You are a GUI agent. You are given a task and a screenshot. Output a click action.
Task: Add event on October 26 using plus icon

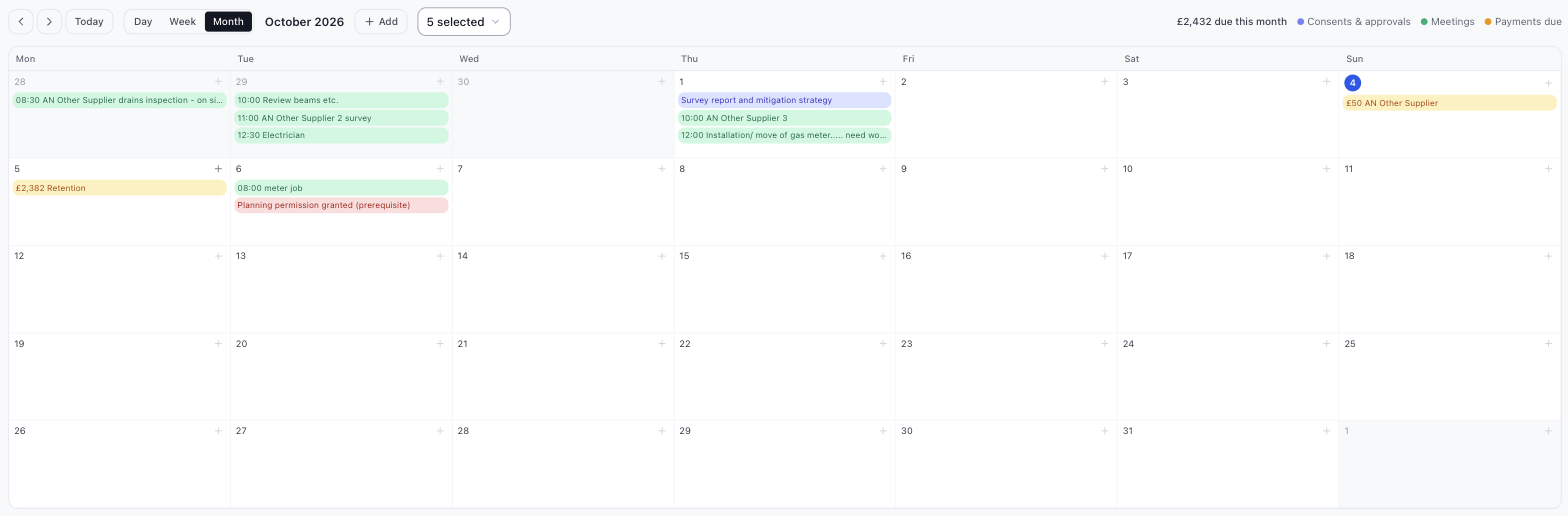218,431
